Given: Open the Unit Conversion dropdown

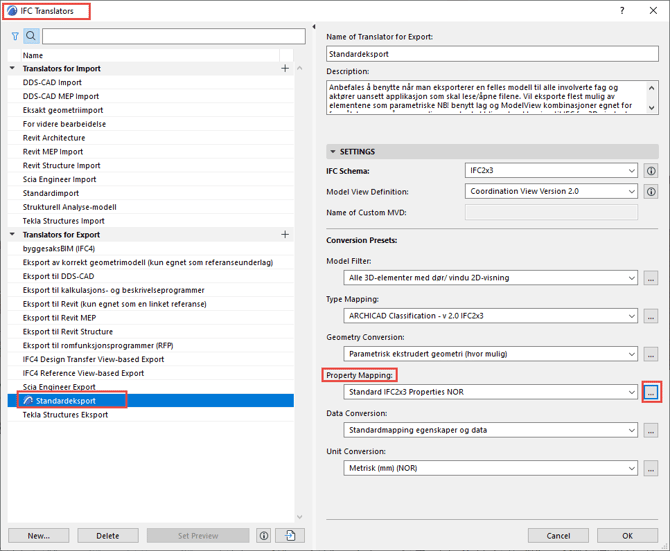Looking at the screenshot, I should click(x=491, y=468).
